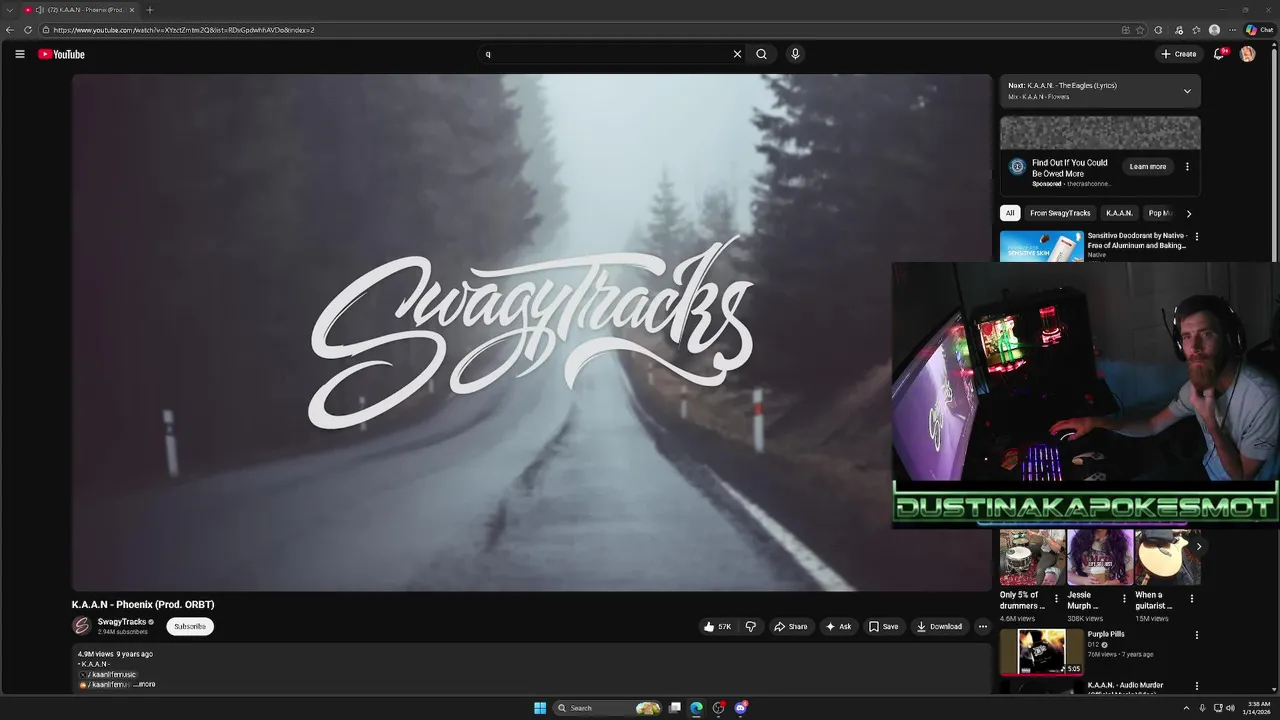This screenshot has width=1280, height=720.
Task: Clear the YouTube search box with X
Action: coord(737,54)
